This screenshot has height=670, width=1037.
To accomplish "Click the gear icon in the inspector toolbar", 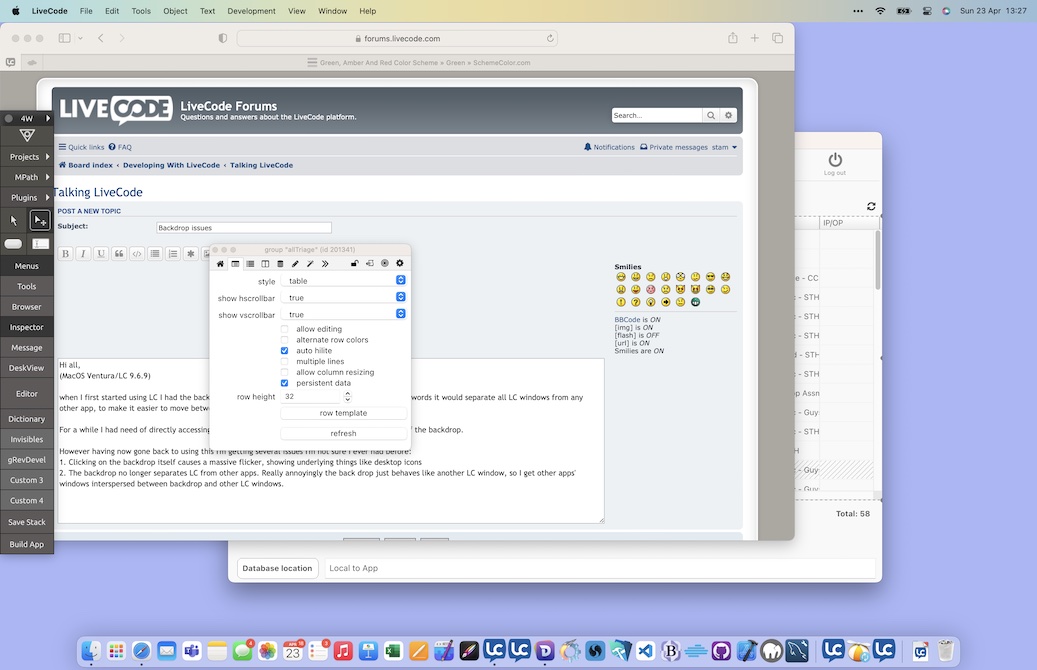I will point(400,263).
